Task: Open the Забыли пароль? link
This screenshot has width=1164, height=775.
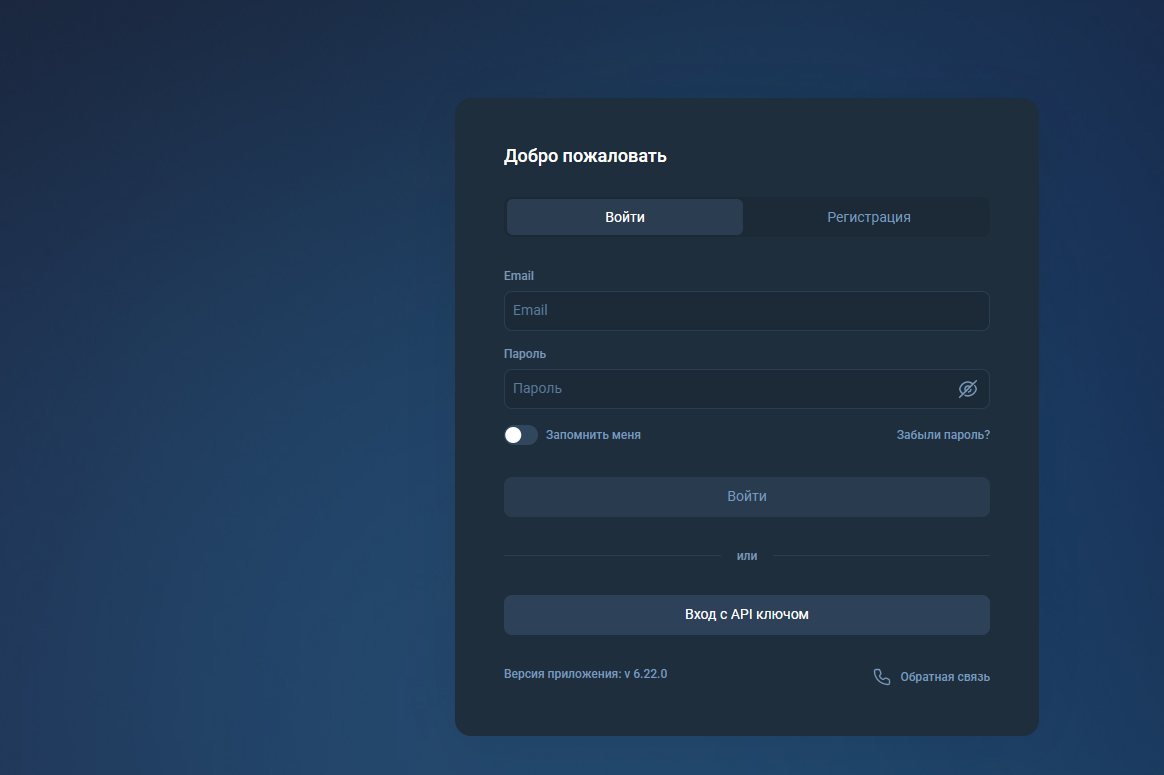Action: pyautogui.click(x=943, y=435)
